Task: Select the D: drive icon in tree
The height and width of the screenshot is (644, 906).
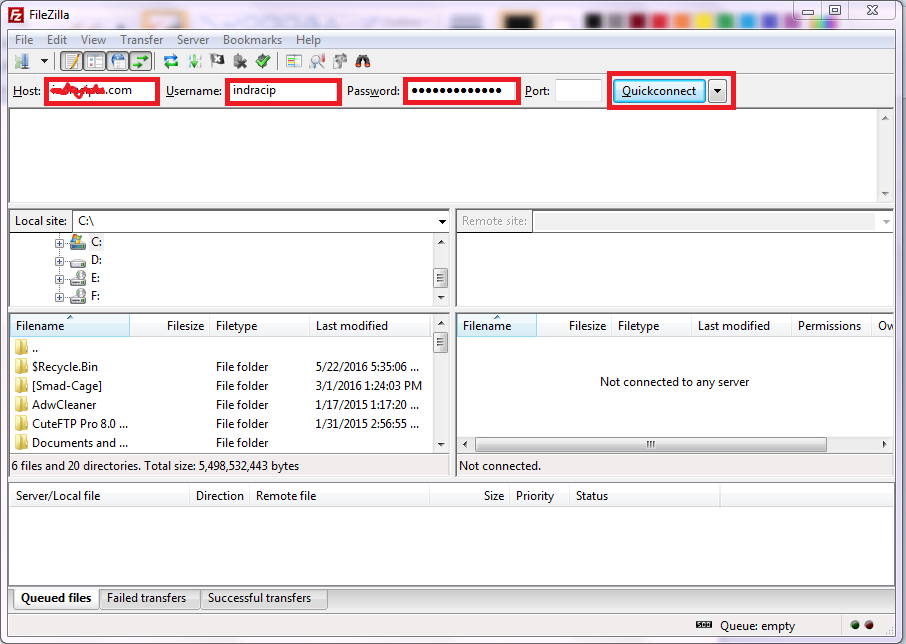Action: coord(77,262)
